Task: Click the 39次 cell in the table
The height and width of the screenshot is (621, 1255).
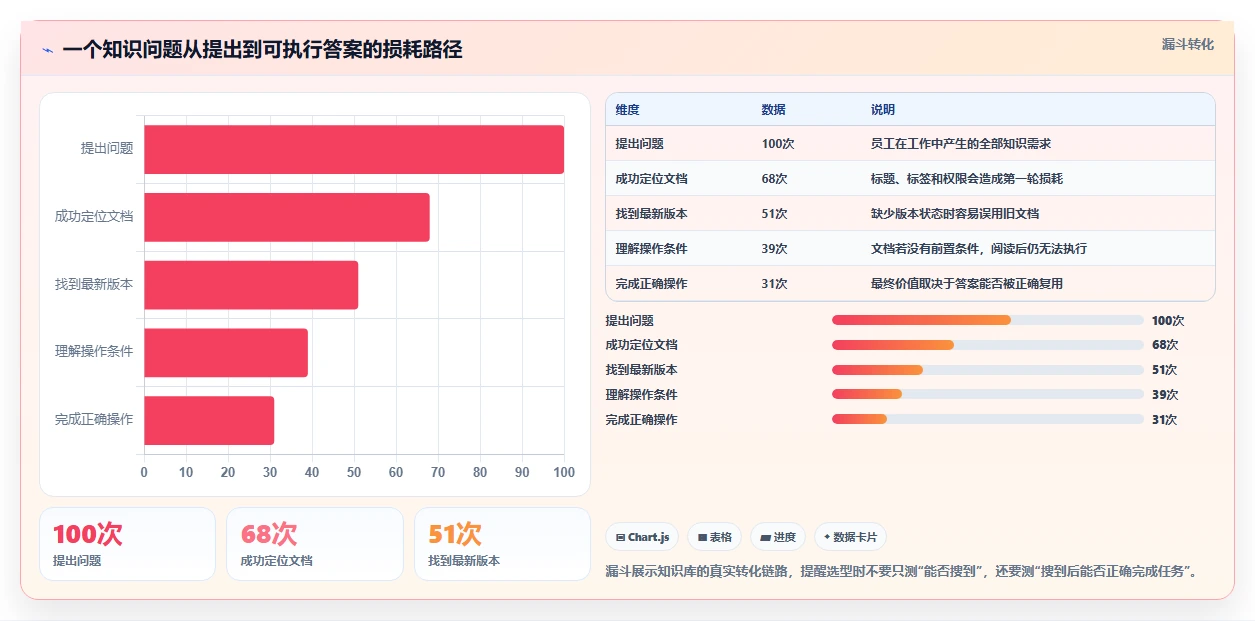Action: 775,249
